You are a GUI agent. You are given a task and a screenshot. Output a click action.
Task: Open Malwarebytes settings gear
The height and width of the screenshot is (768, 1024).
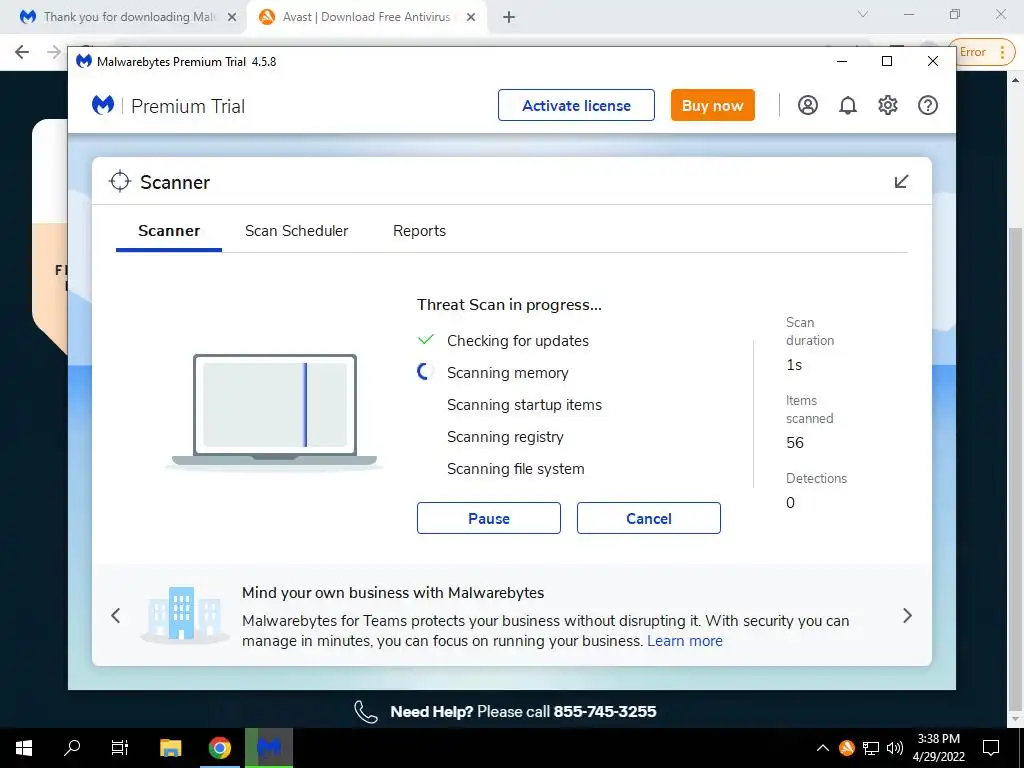[888, 105]
